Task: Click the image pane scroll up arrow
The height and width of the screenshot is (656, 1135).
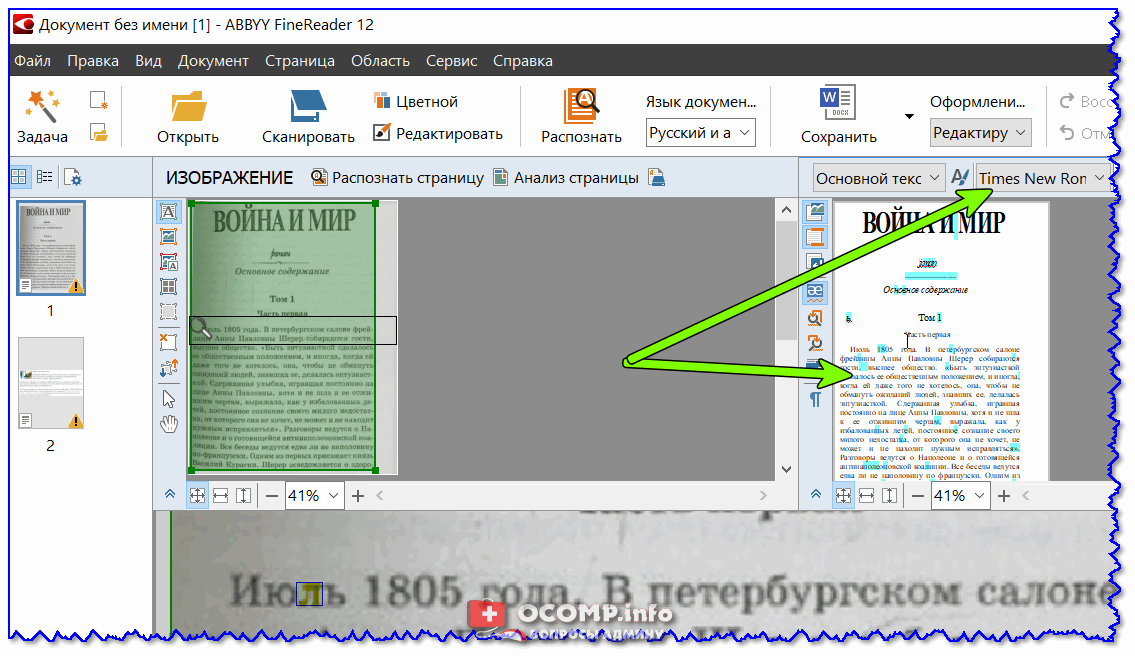Action: tap(786, 210)
